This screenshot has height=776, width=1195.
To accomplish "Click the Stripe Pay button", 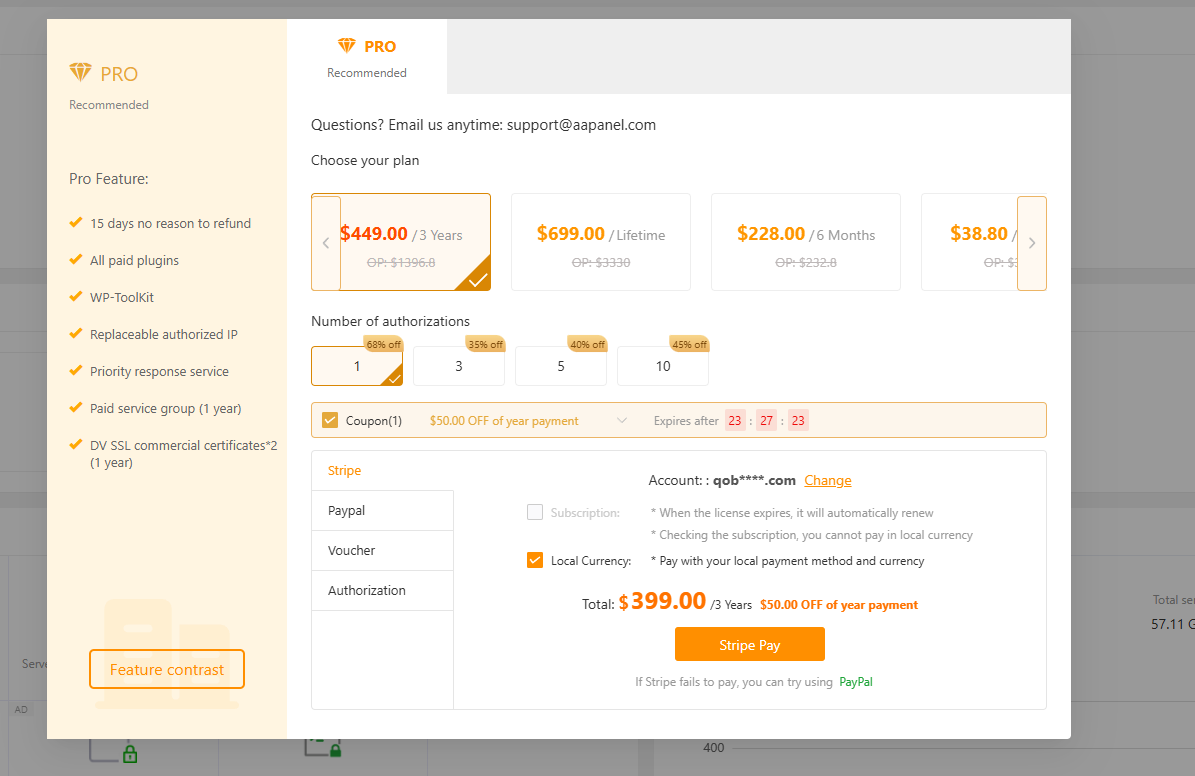I will (x=750, y=644).
